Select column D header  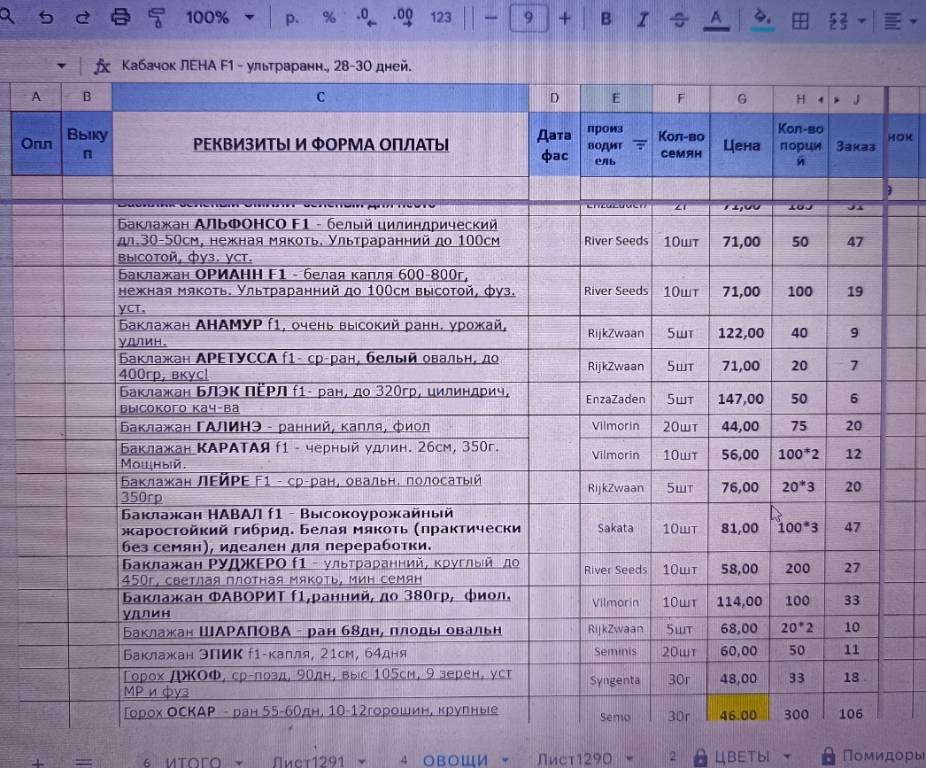[x=554, y=97]
